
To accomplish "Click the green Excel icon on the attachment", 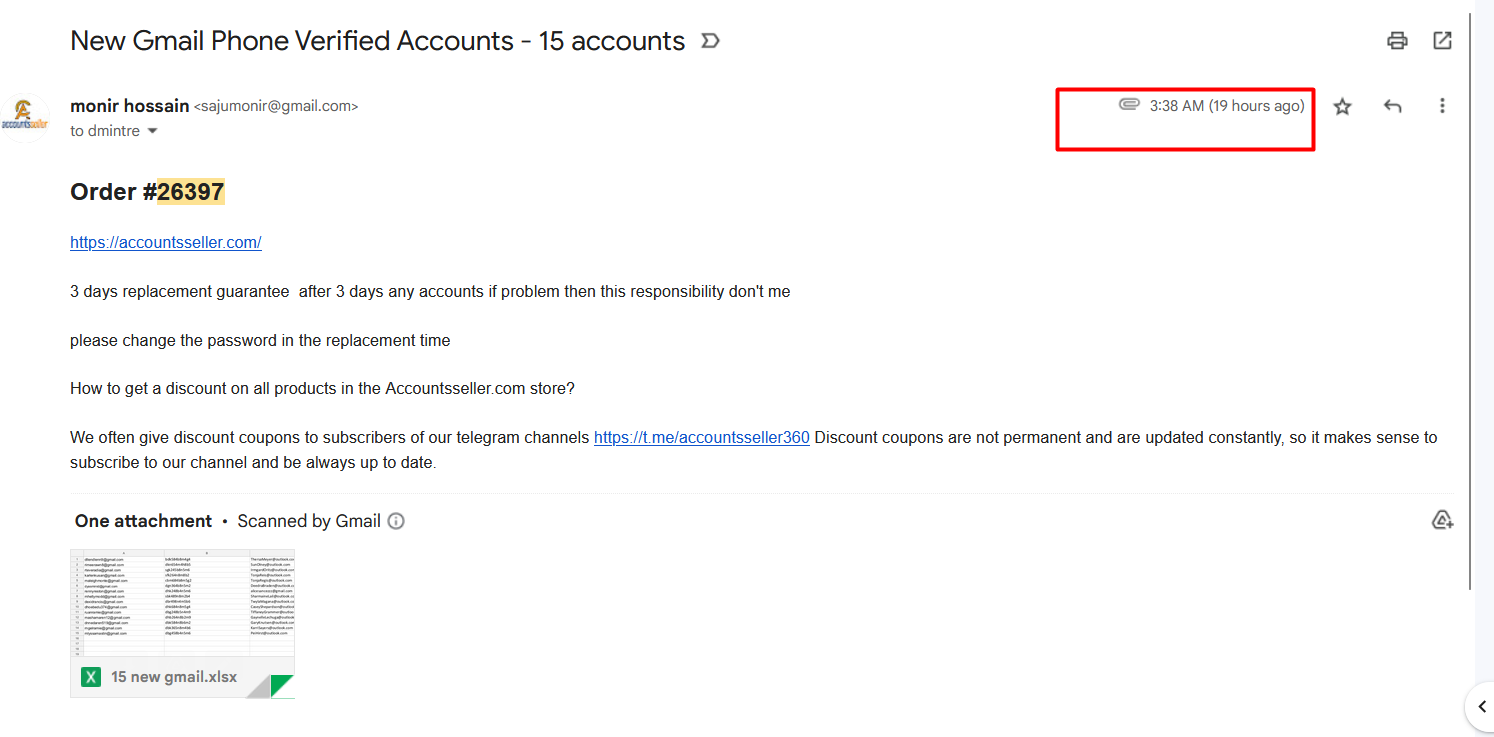I will (90, 677).
